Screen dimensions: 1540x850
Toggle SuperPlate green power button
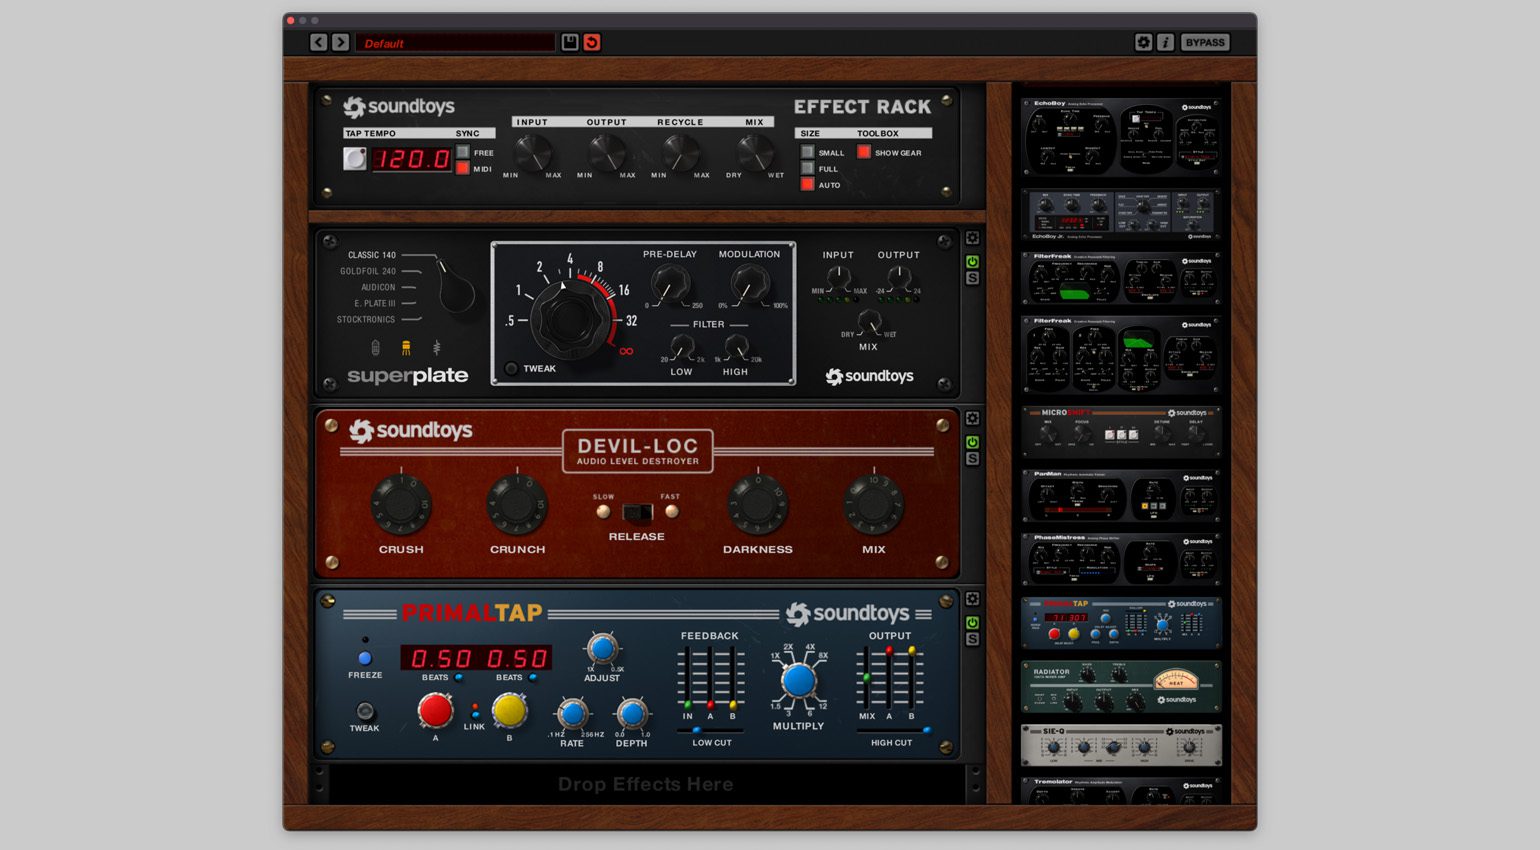pyautogui.click(x=972, y=262)
